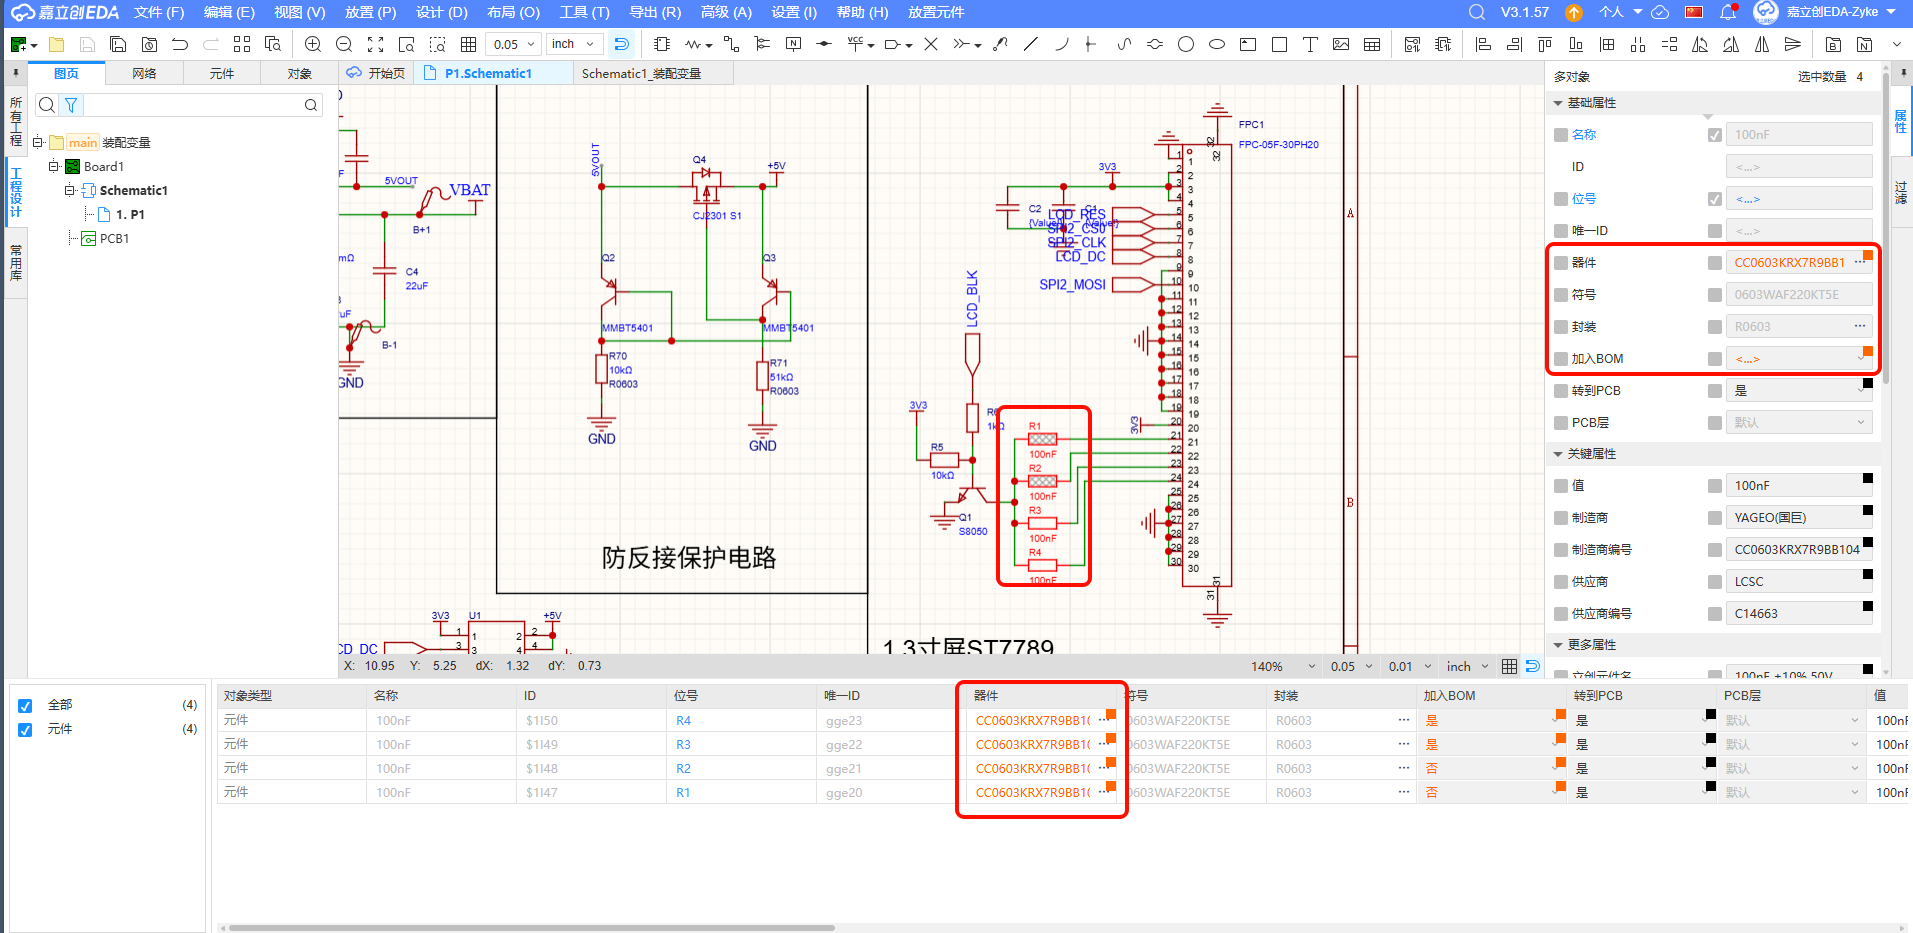Screen dimensions: 1913x933
Task: Click the Undo arrow icon
Action: 180,44
